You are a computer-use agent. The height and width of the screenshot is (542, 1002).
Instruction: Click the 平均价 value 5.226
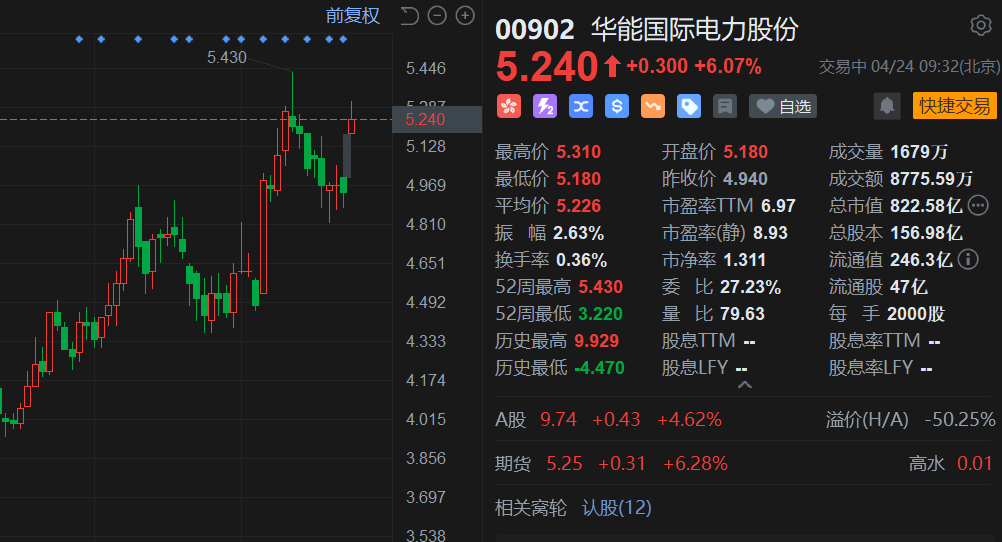pyautogui.click(x=578, y=206)
